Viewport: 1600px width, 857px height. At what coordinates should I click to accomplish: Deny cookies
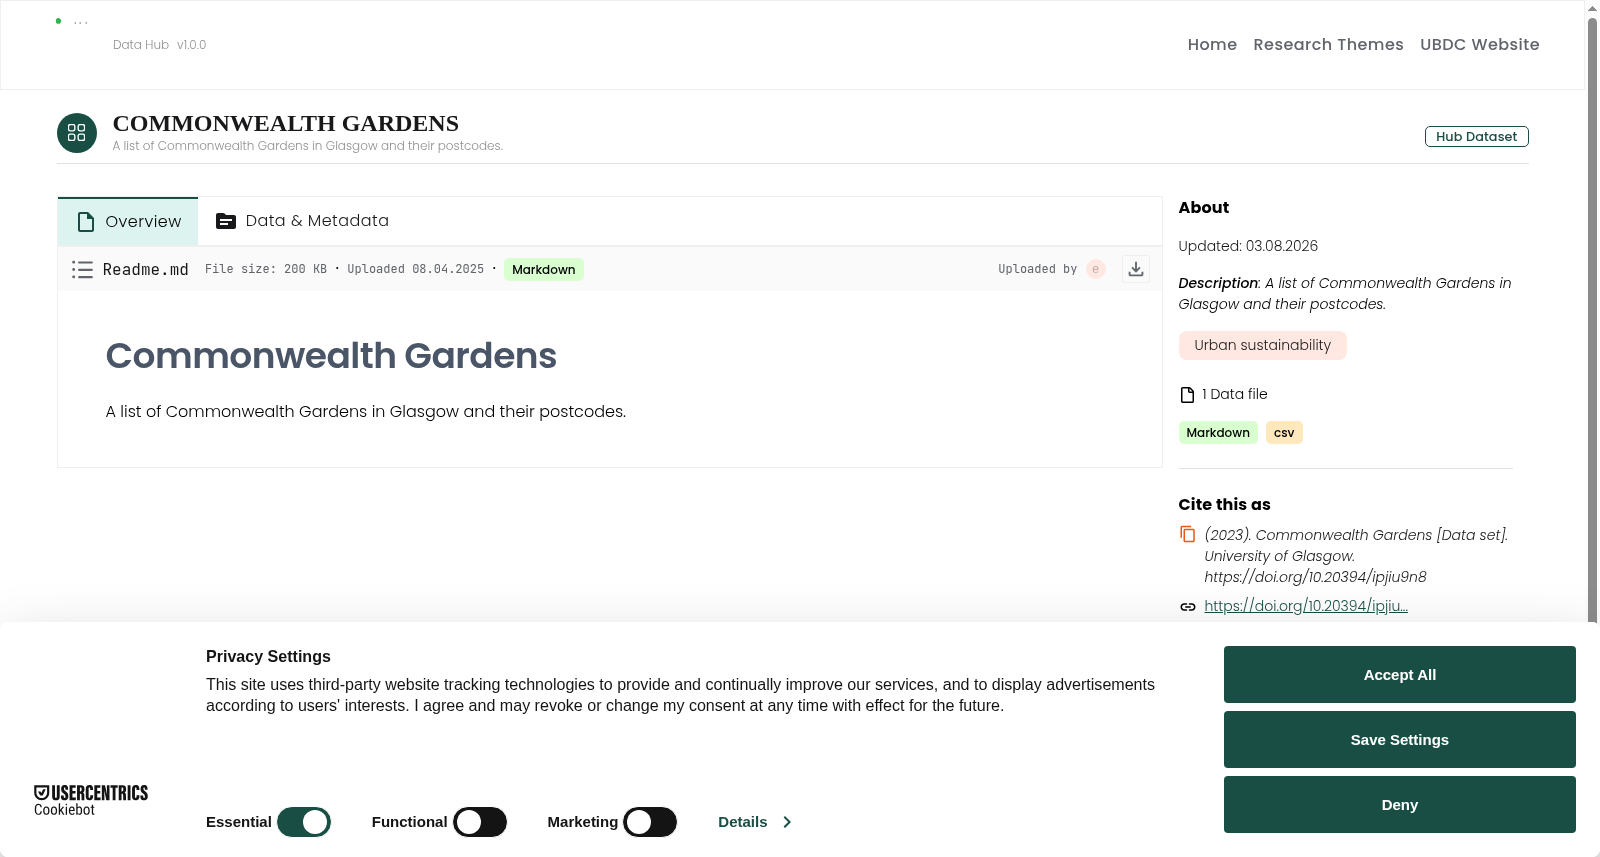point(1400,805)
